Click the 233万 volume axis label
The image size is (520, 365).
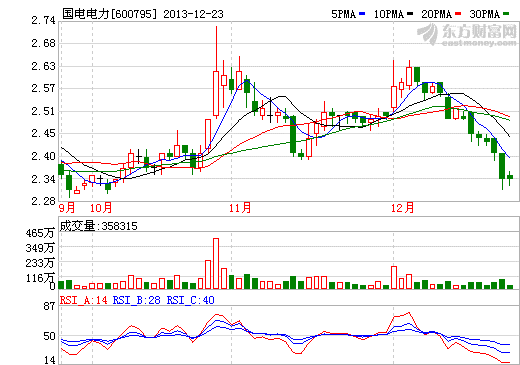(x=40, y=263)
